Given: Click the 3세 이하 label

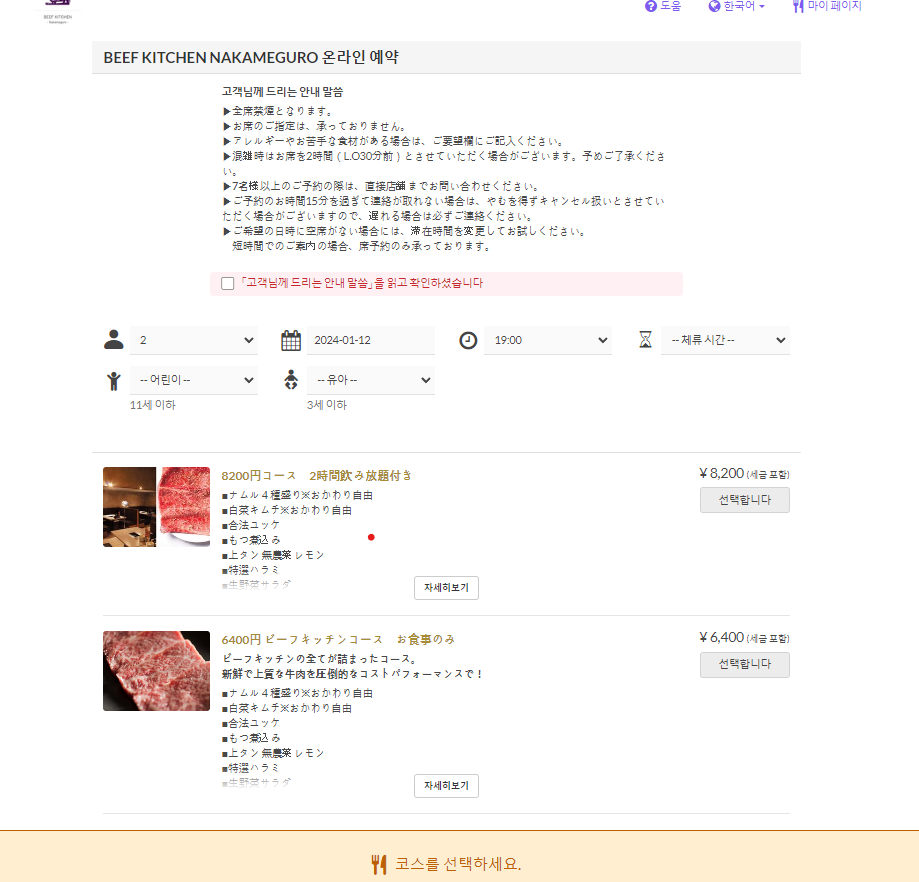Looking at the screenshot, I should click(x=326, y=405).
